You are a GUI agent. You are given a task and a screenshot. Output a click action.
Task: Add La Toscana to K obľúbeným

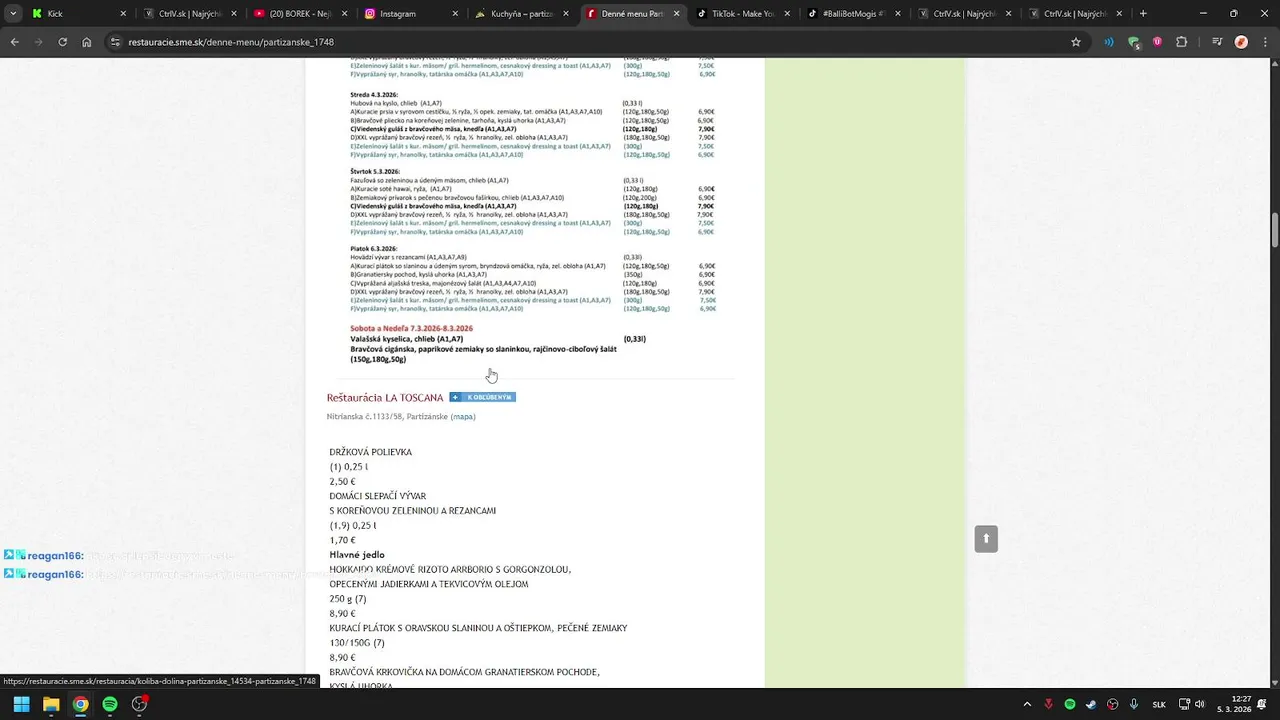(482, 397)
